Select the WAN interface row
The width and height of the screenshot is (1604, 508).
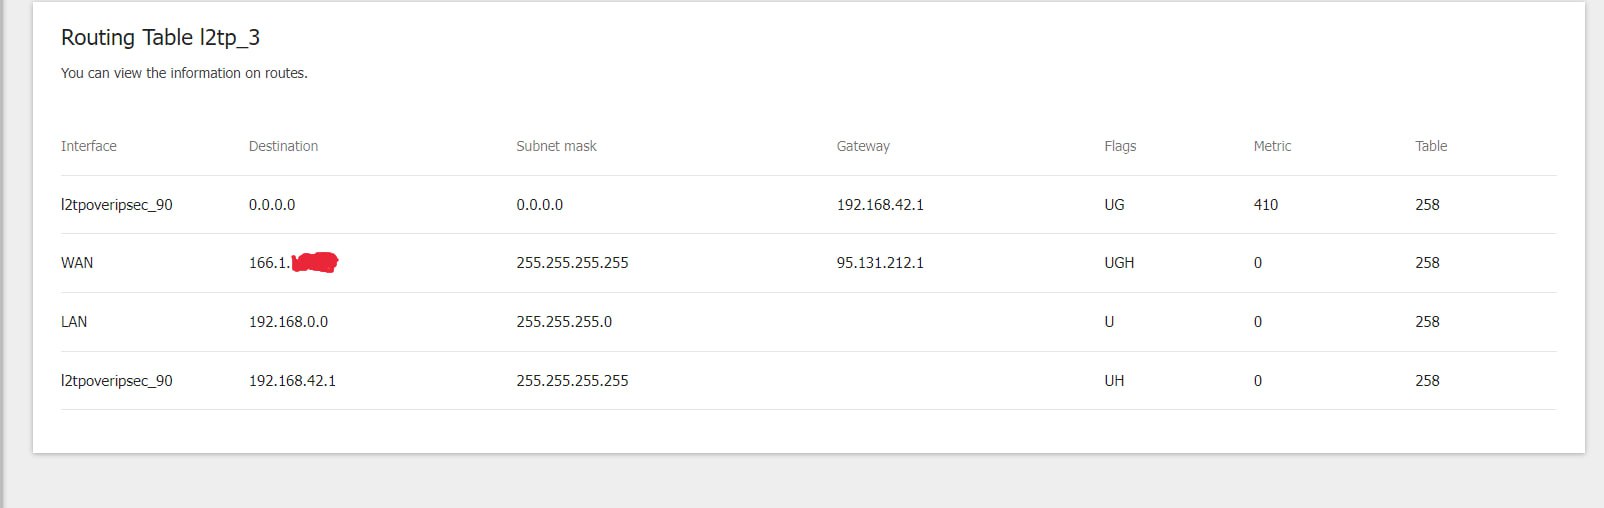[x=808, y=263]
